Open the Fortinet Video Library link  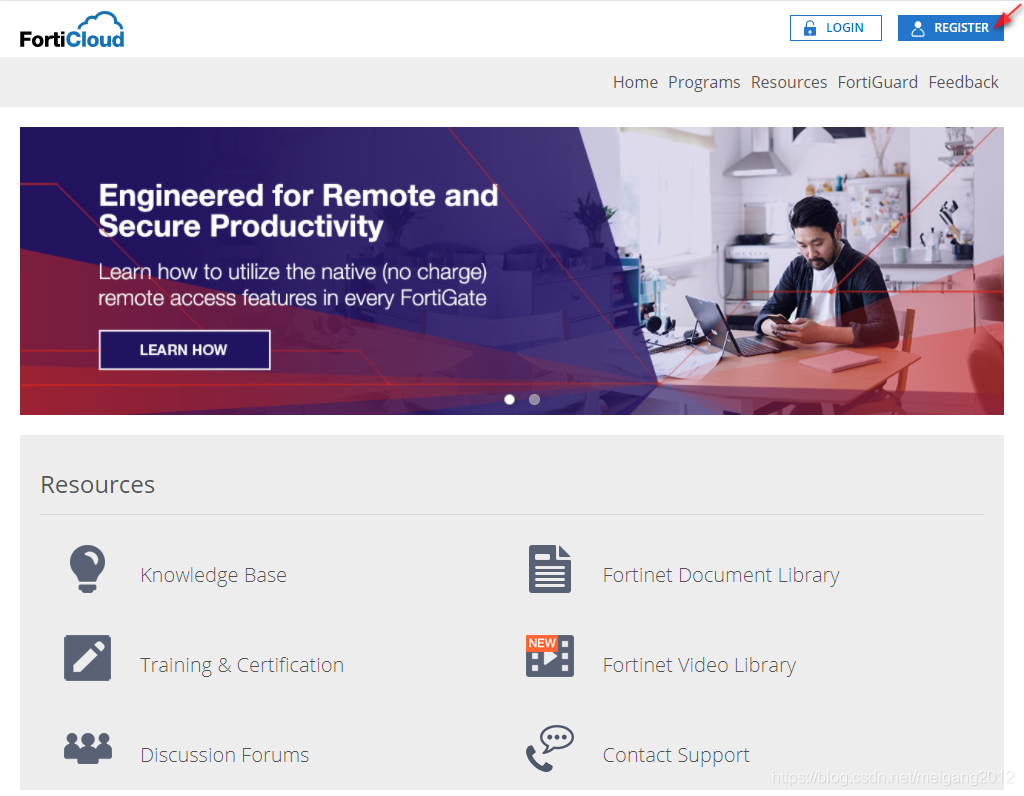tap(699, 665)
